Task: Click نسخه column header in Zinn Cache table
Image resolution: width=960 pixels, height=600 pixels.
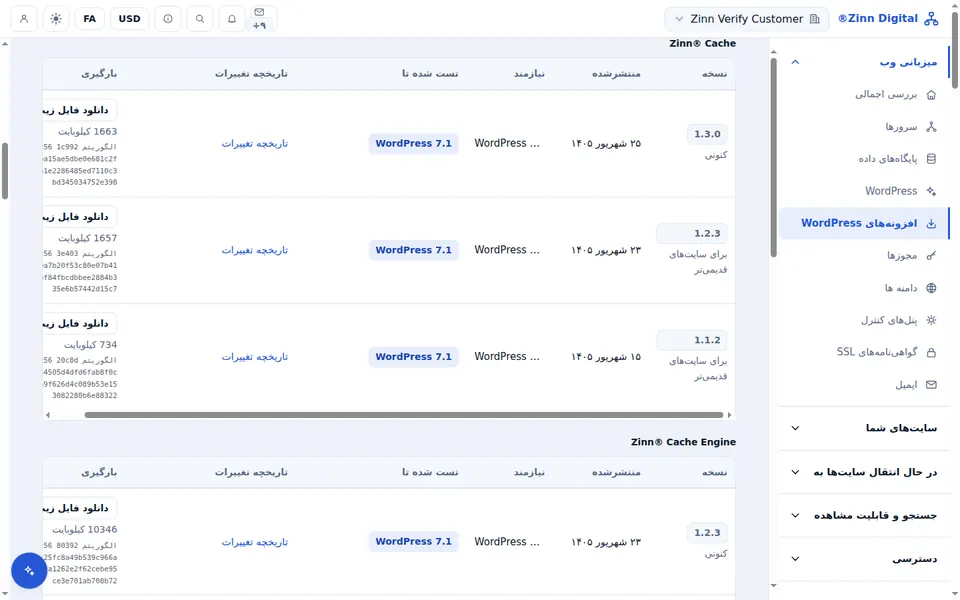Action: [714, 73]
